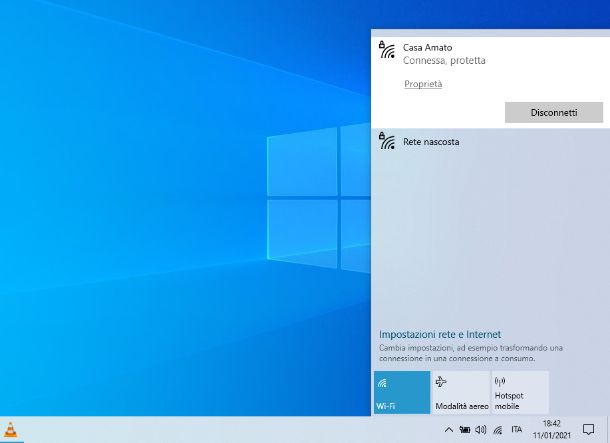Open VLC from the taskbar
Screen dimensions: 610x443
pyautogui.click(x=11, y=430)
